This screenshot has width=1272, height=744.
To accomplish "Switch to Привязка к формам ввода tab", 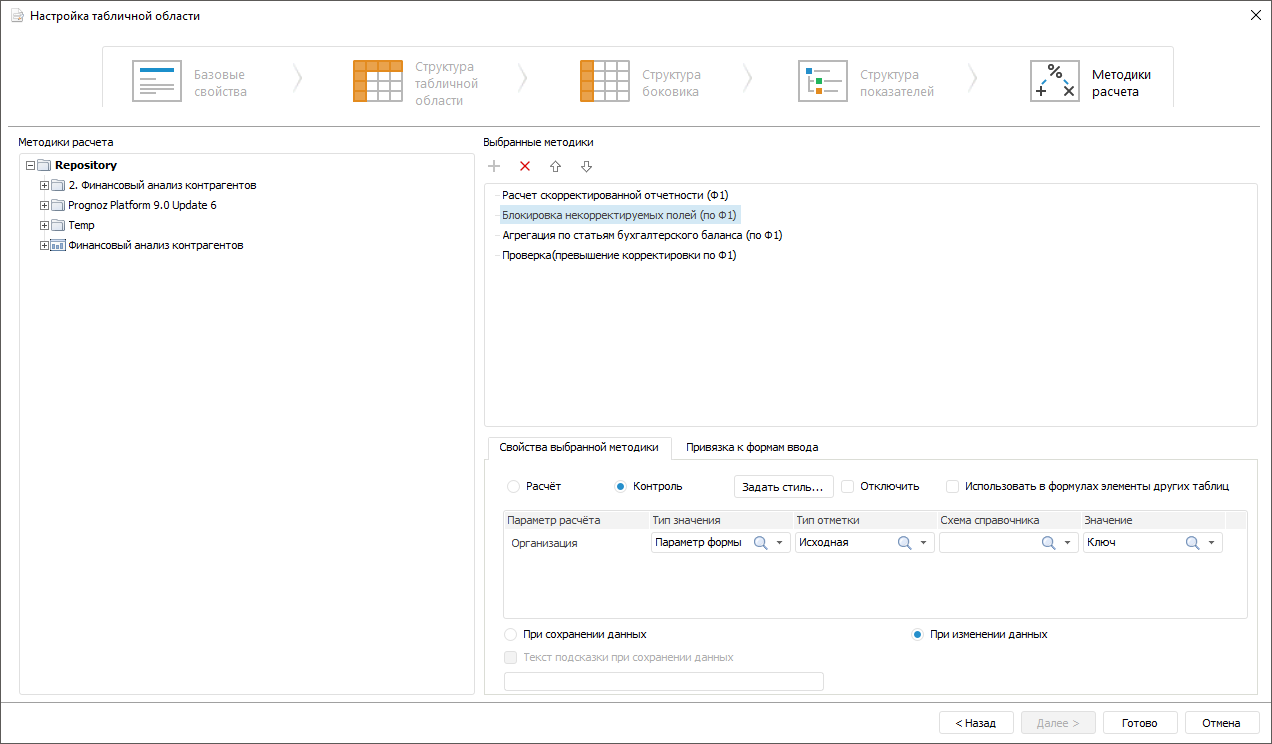I will [752, 448].
